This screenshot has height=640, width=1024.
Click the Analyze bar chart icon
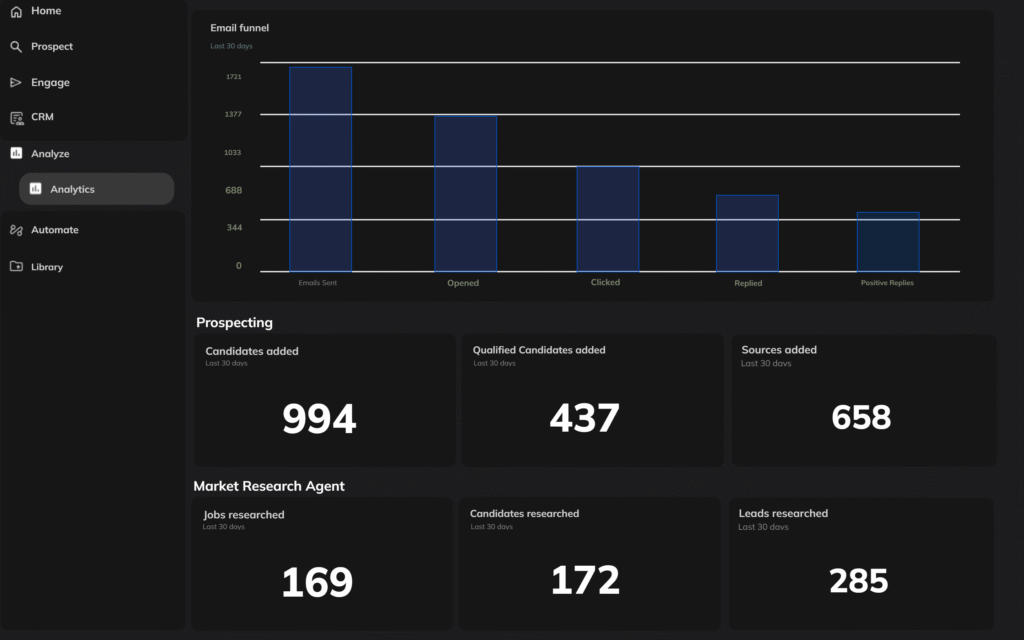coord(16,154)
